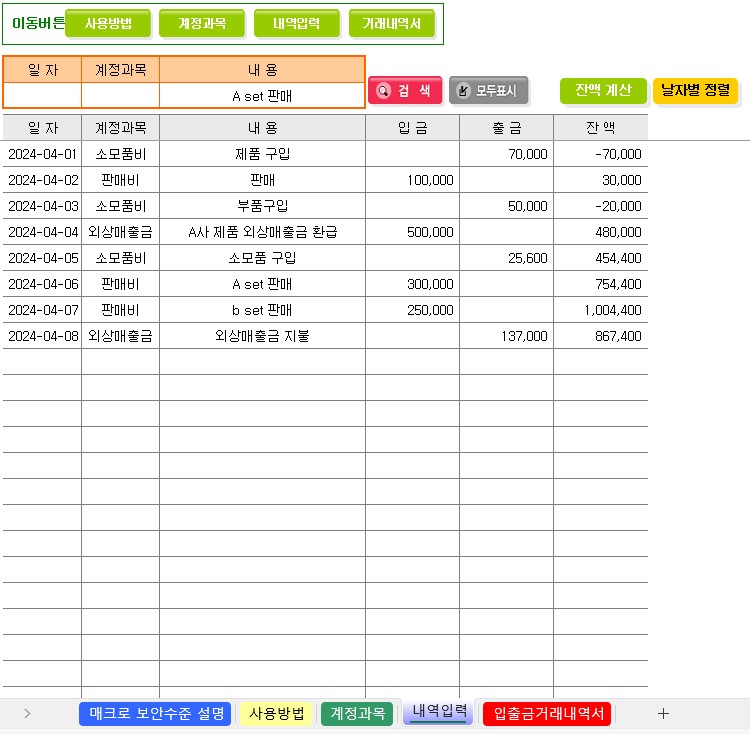
Task: Open 거래내역서 with the green button
Action: (392, 23)
